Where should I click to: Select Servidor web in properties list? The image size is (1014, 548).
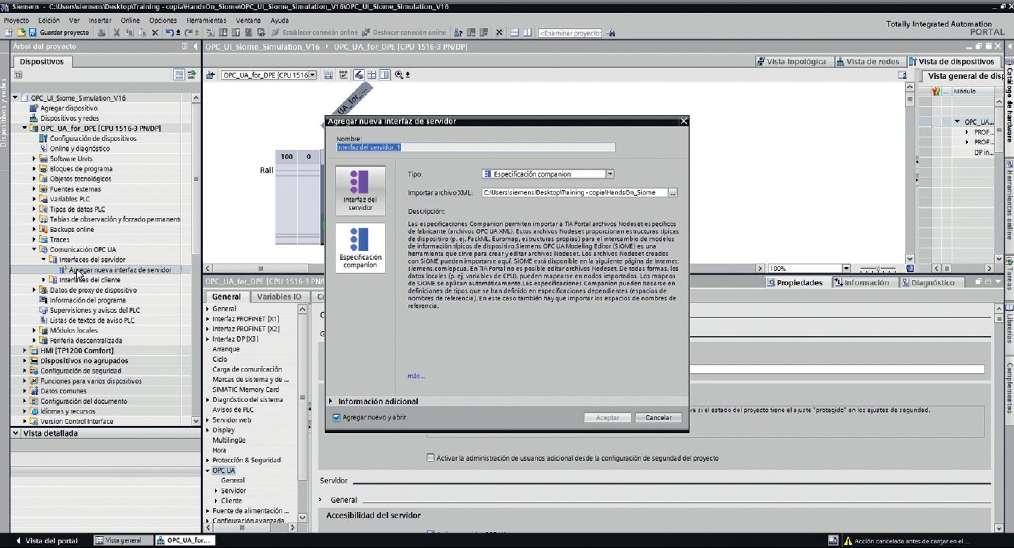click(232, 420)
